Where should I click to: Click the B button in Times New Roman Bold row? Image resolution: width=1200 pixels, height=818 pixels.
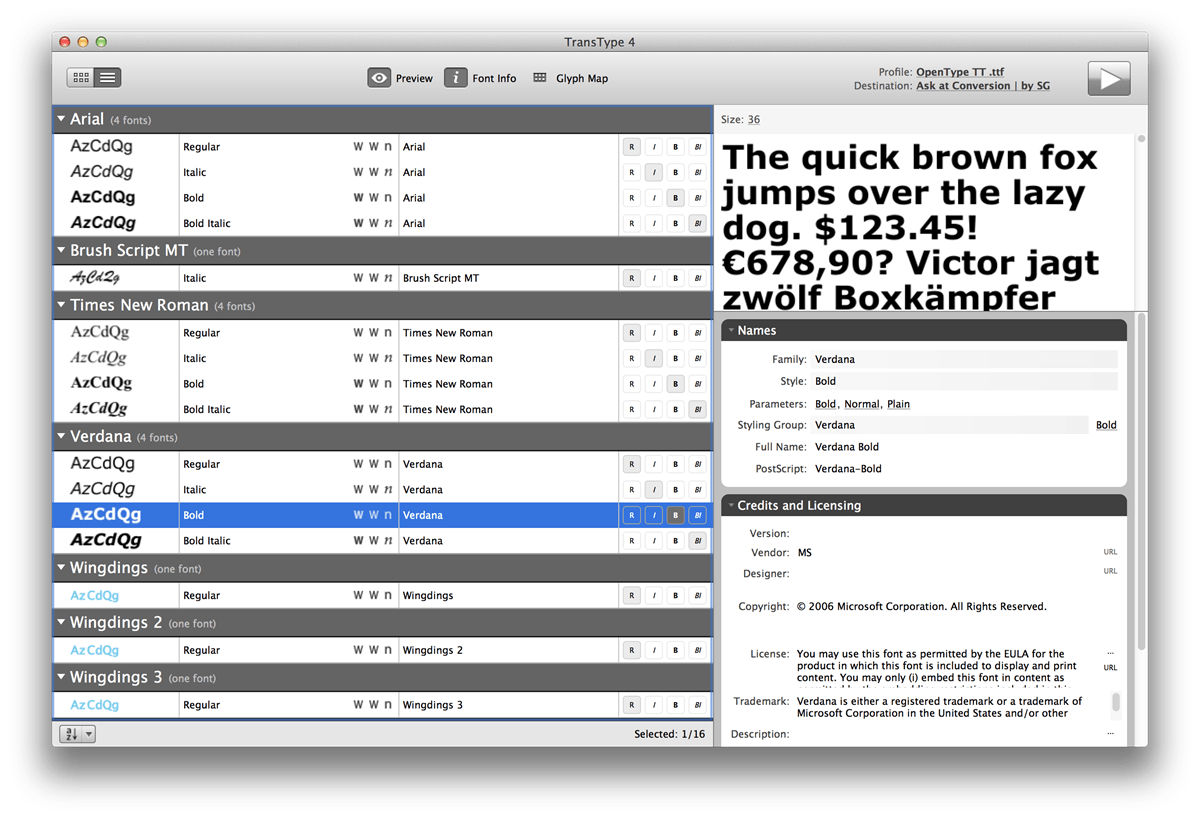tap(675, 384)
